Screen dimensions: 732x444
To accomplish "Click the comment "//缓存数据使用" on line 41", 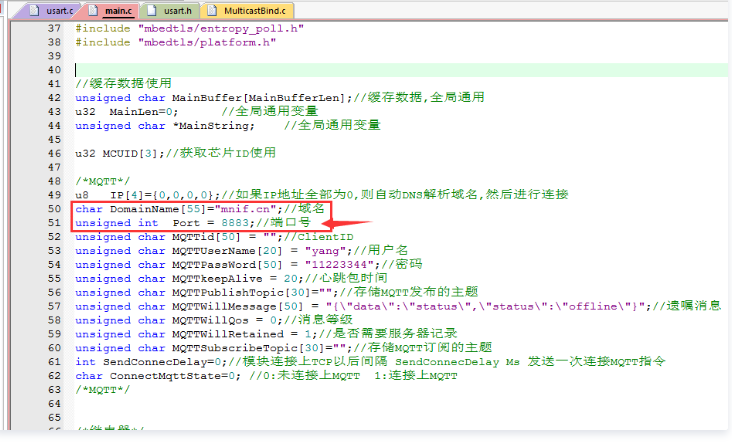I will pos(124,84).
